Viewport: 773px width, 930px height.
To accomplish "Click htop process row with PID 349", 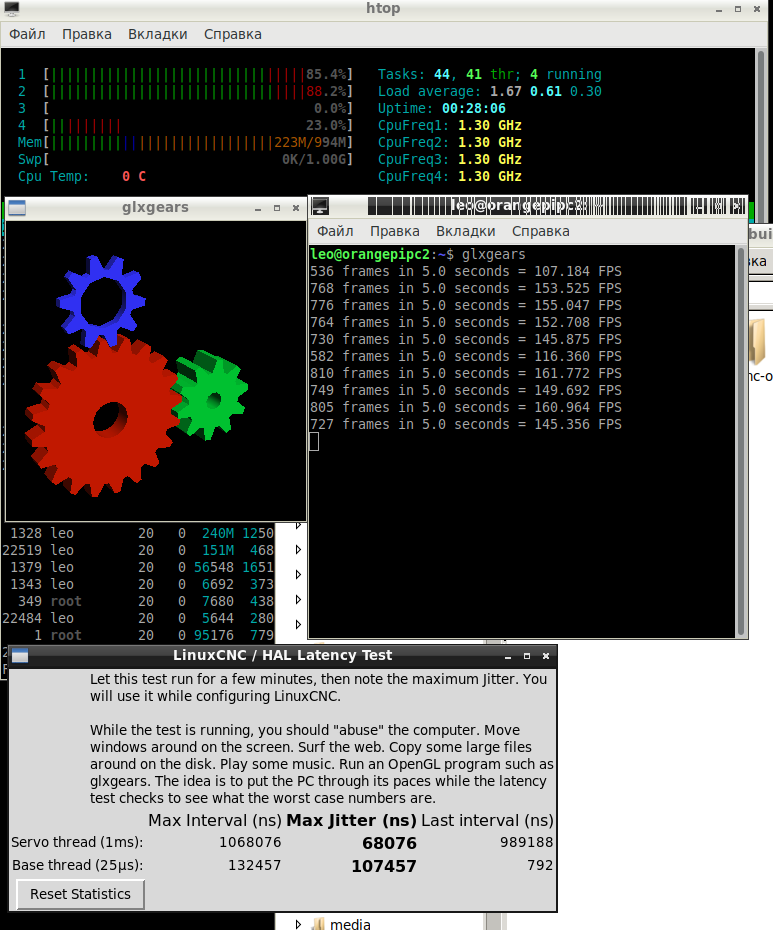I will point(138,601).
